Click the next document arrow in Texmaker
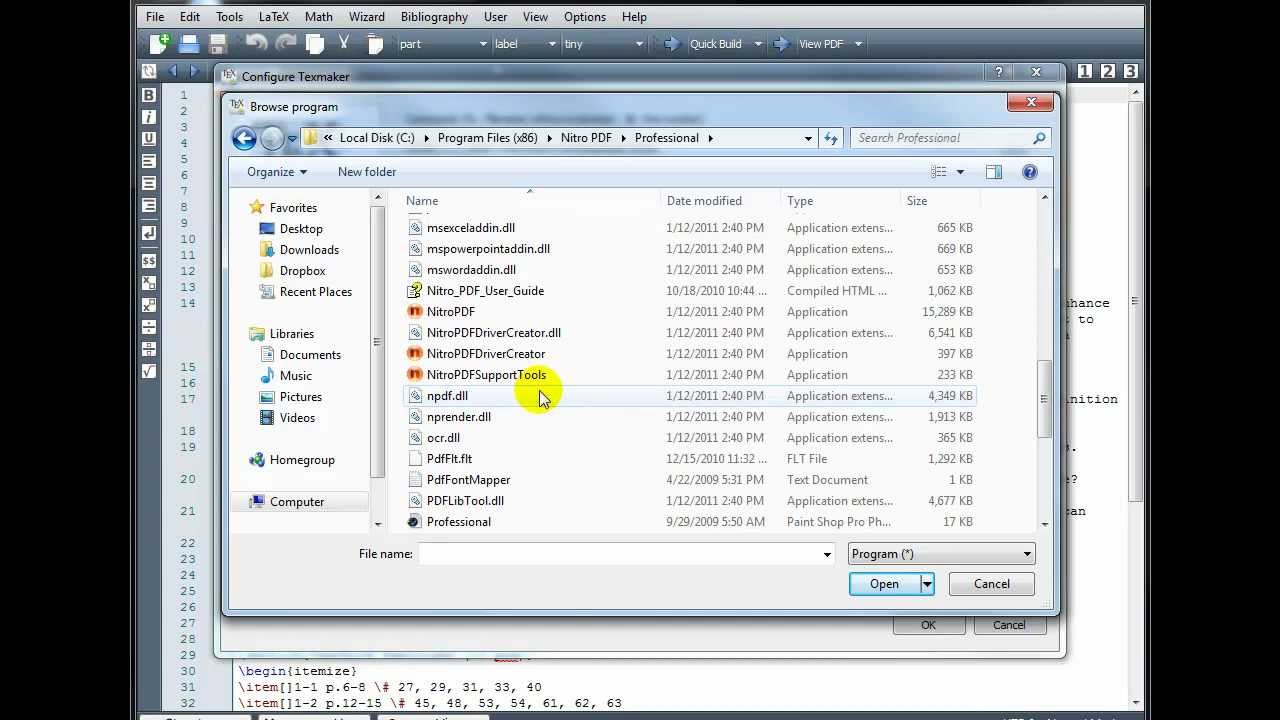The height and width of the screenshot is (720, 1280). coord(194,71)
